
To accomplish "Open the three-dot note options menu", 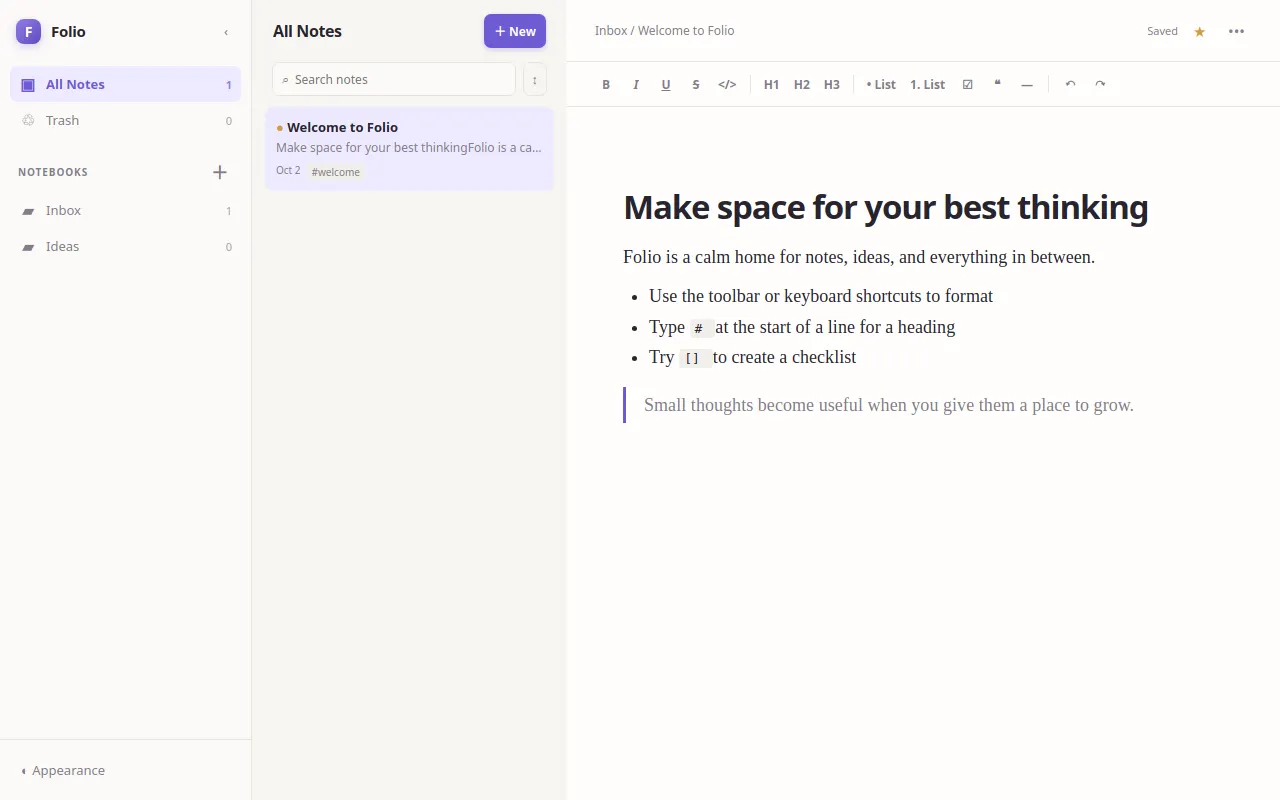I will 1237,31.
